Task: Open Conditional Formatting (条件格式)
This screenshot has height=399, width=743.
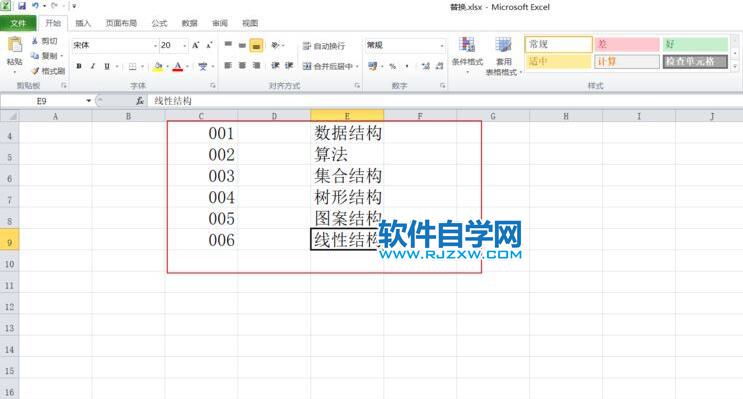Action: point(467,55)
